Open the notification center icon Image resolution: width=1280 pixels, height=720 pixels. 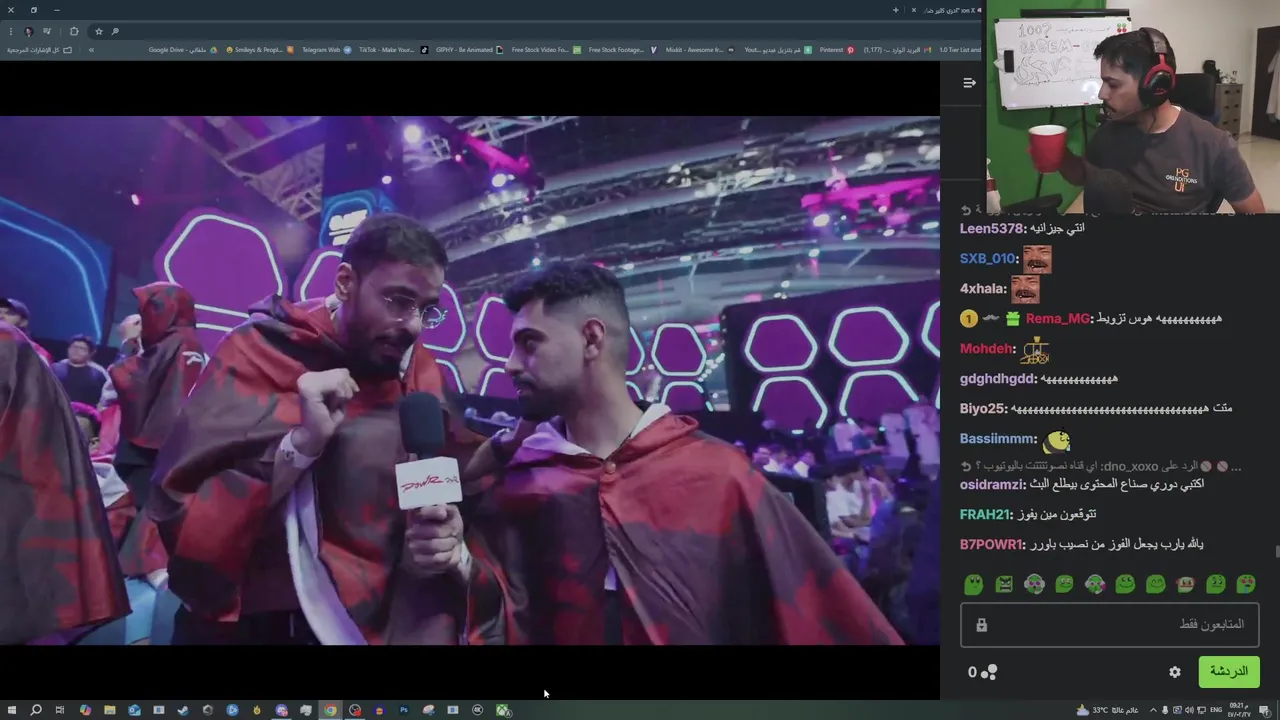(1264, 710)
